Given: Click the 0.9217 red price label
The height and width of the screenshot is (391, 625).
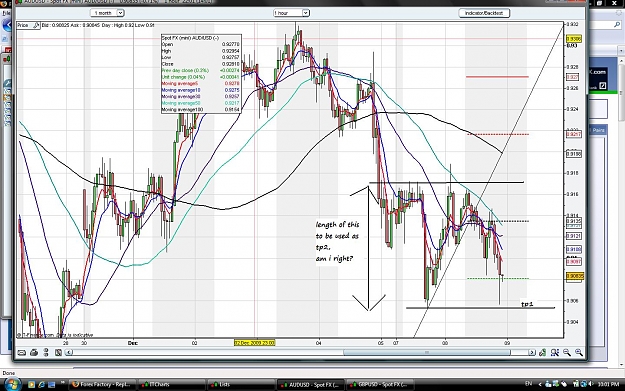Looking at the screenshot, I should pyautogui.click(x=574, y=134).
